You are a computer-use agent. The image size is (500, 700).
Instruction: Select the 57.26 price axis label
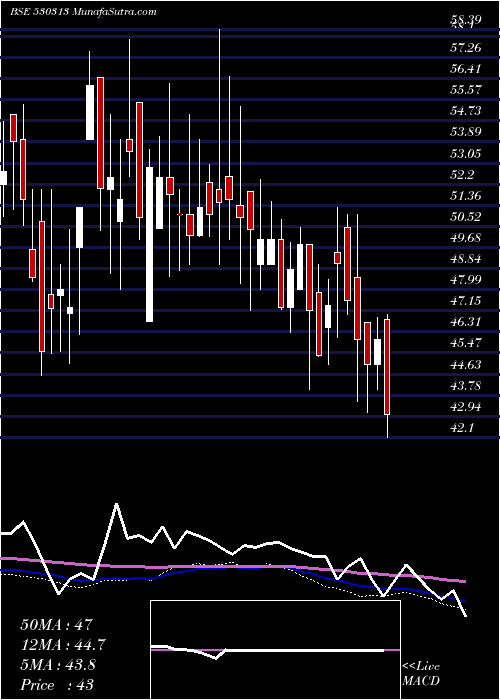pyautogui.click(x=466, y=47)
